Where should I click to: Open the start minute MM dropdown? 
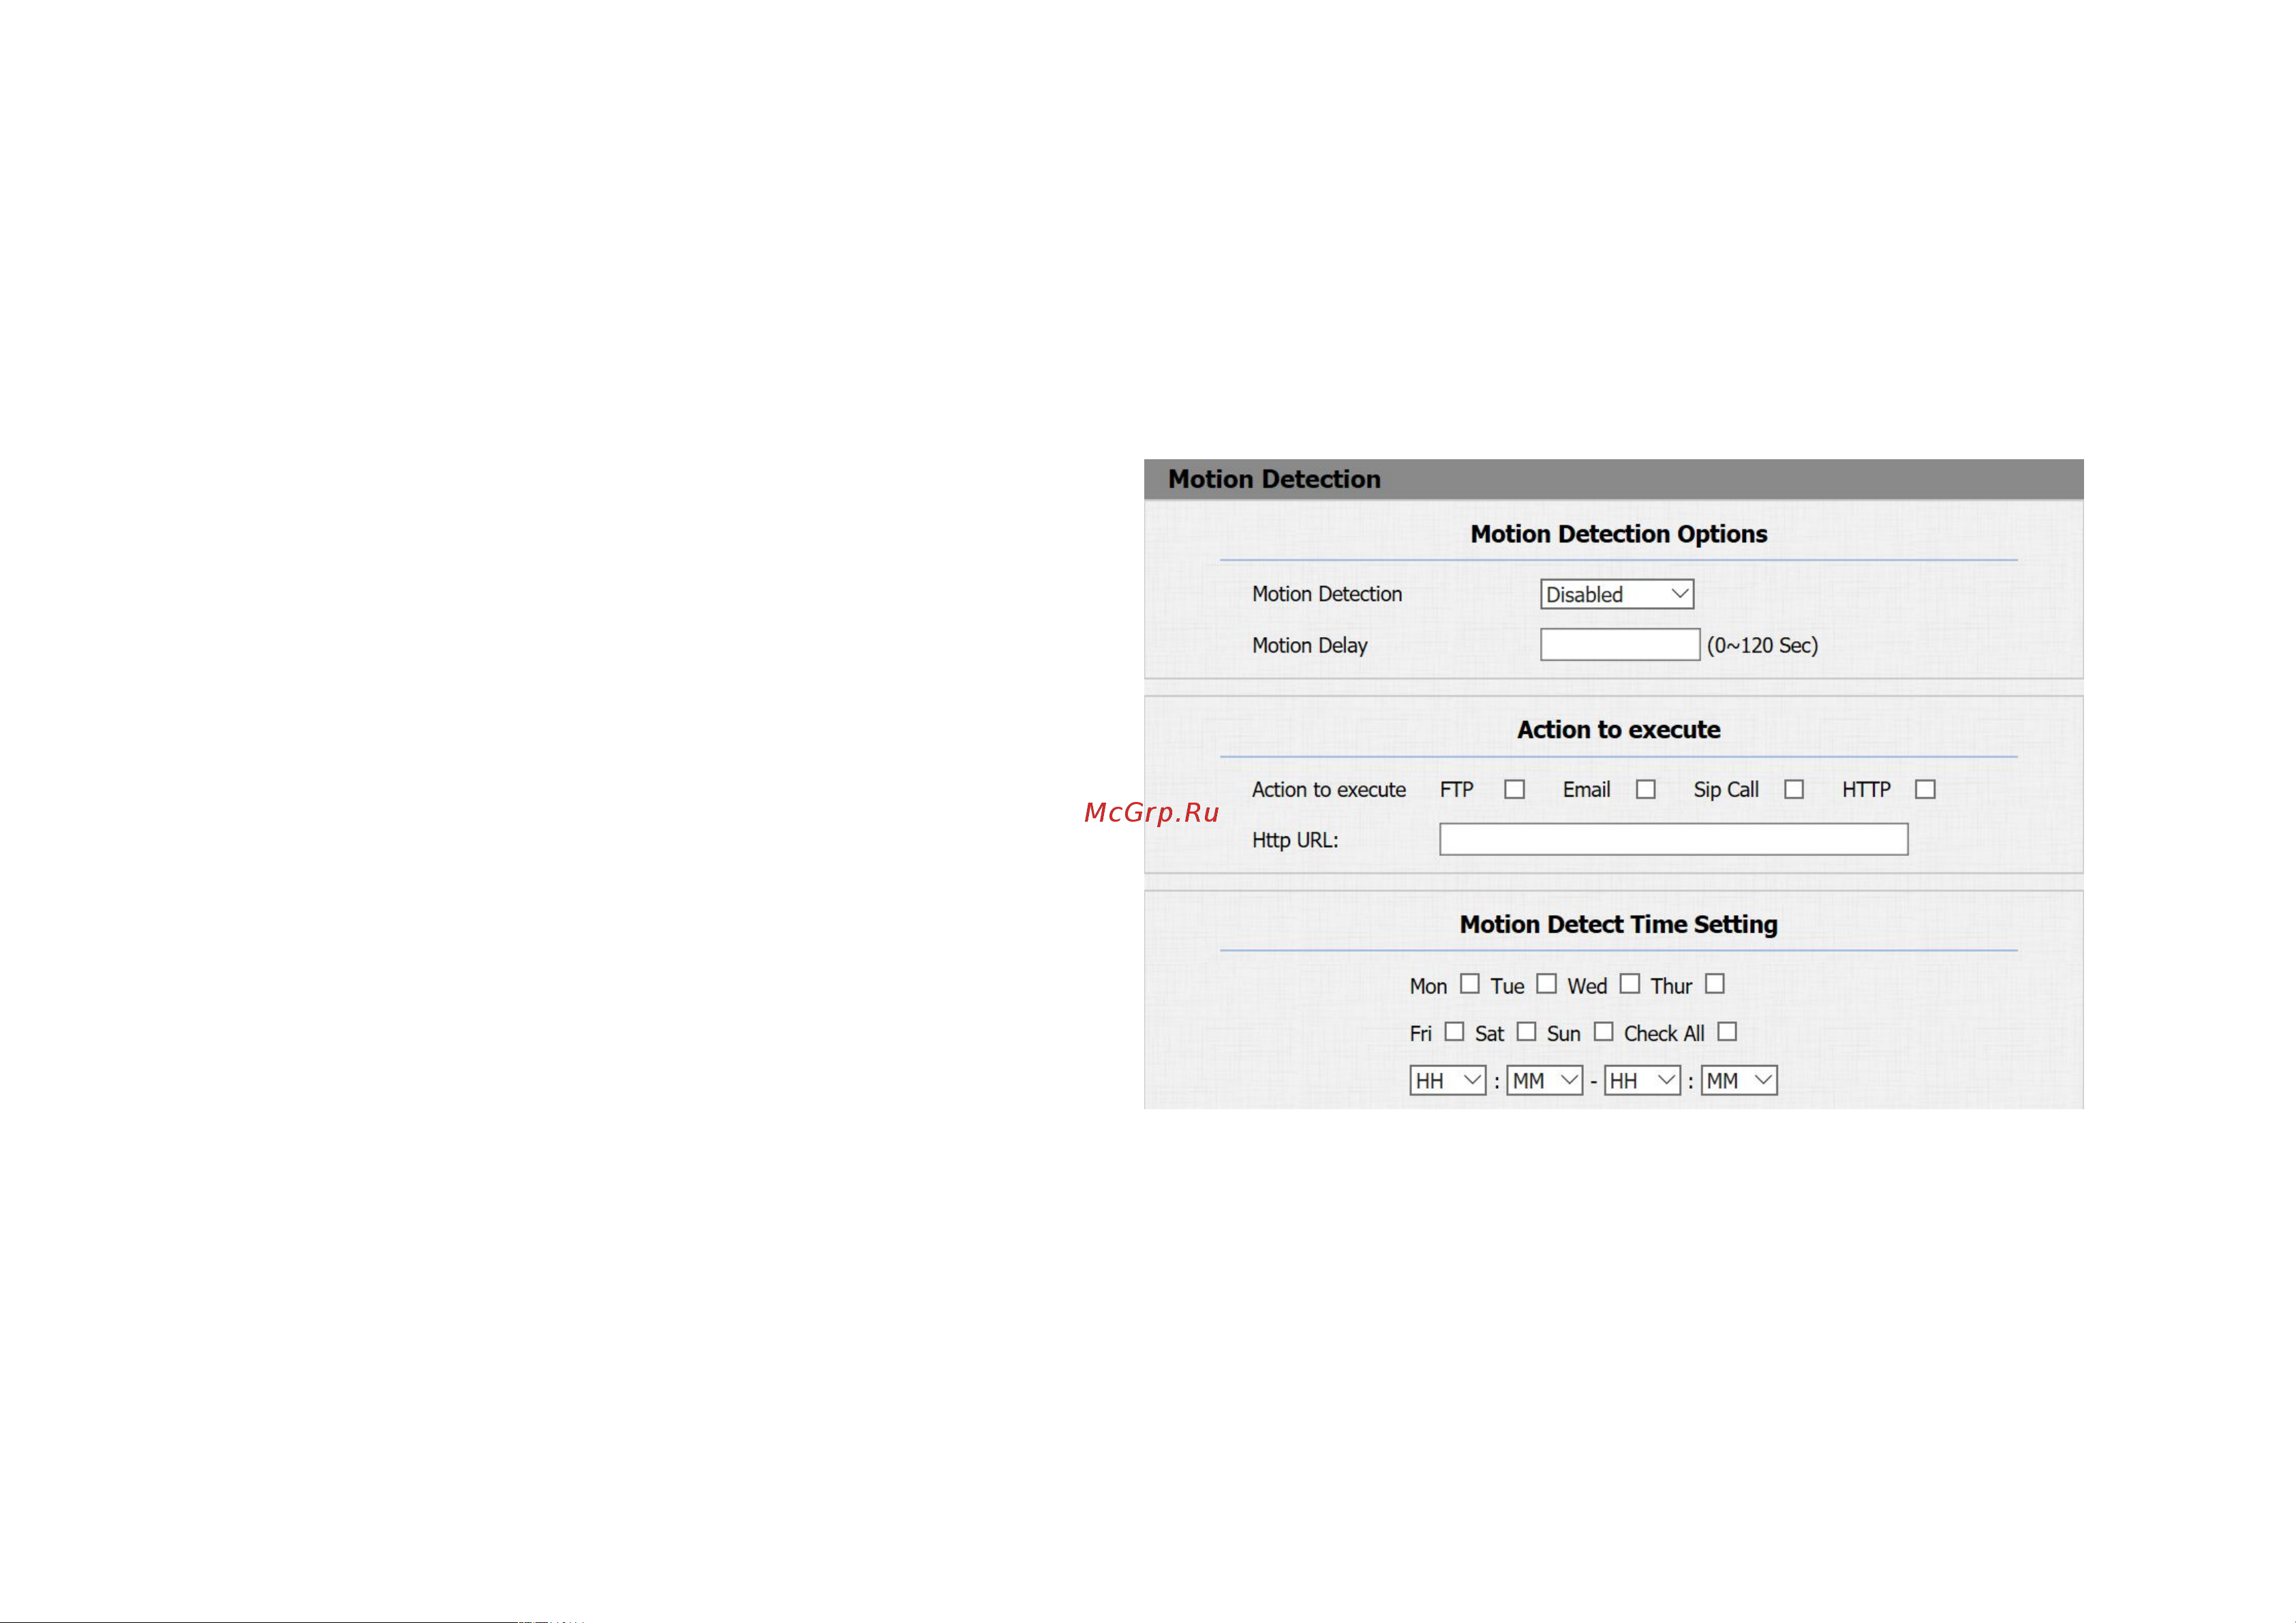1544,1080
